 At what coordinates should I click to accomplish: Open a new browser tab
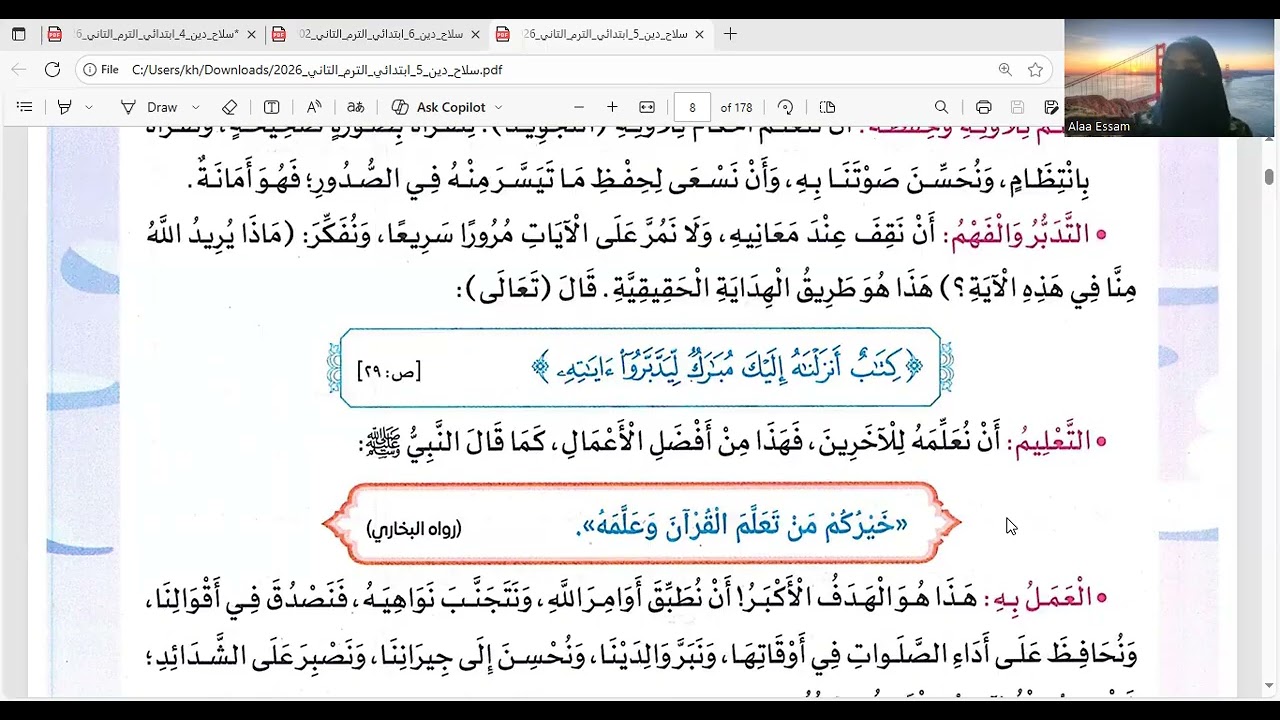click(x=730, y=34)
